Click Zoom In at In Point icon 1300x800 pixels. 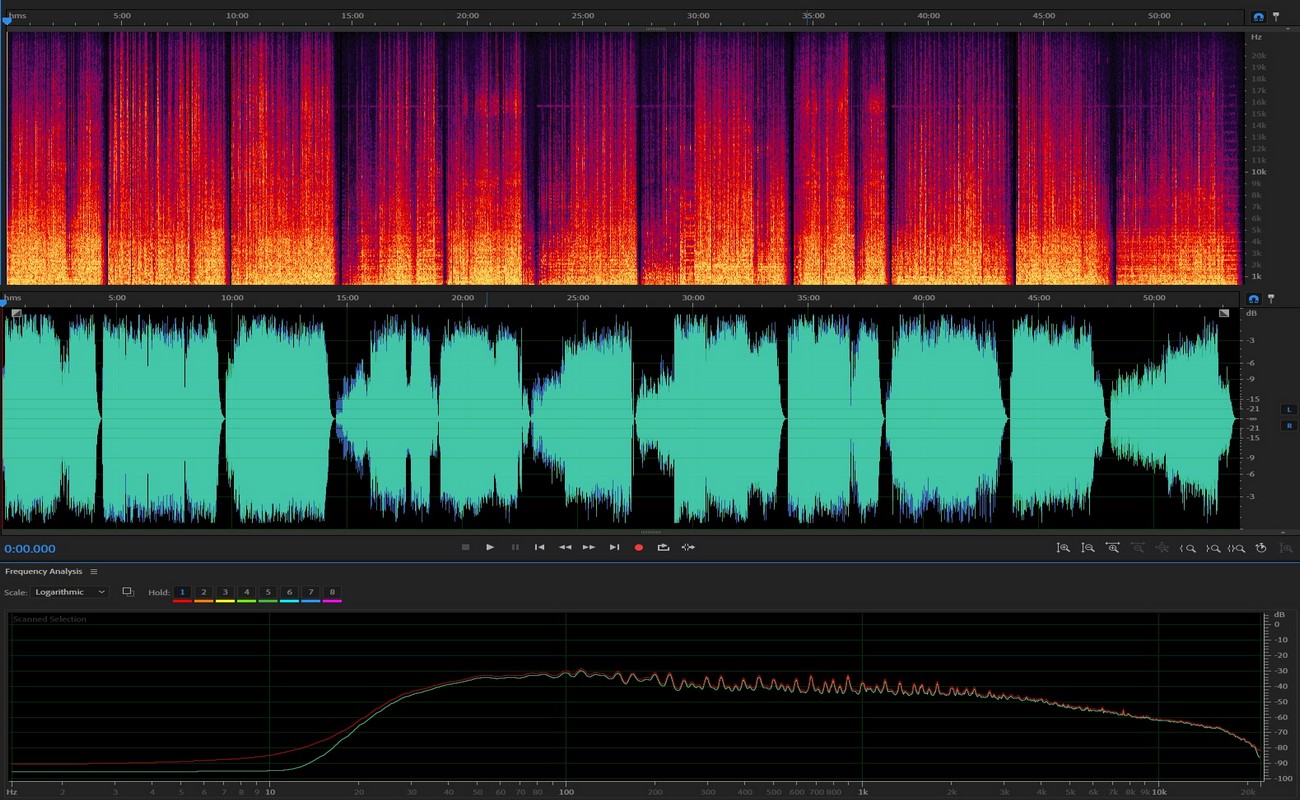click(1188, 548)
